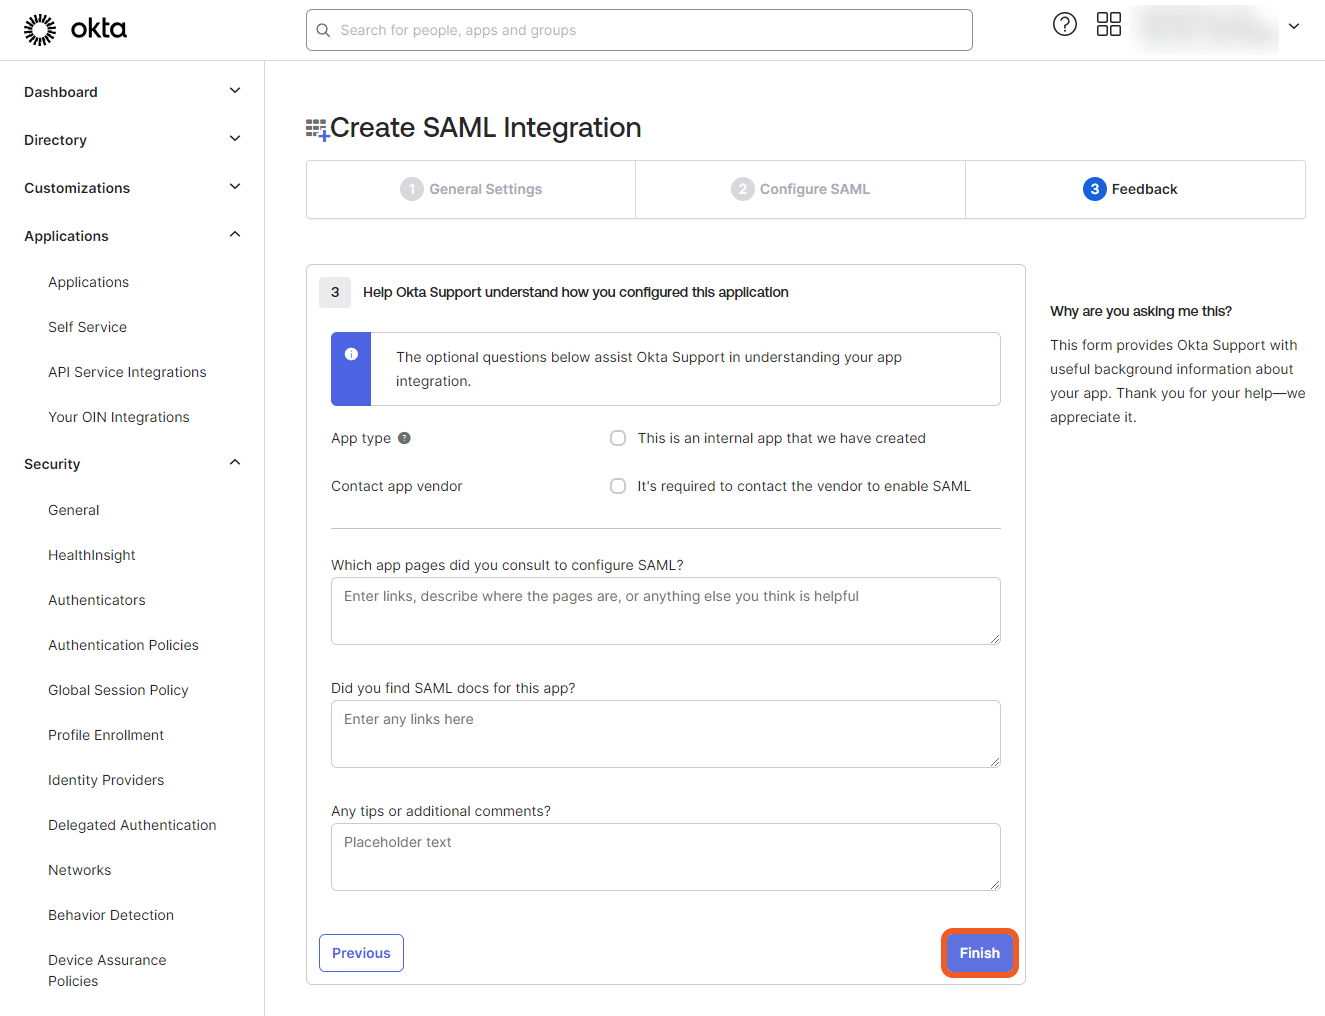Collapse the Security sidebar section
The height and width of the screenshot is (1016, 1325).
[x=235, y=463]
